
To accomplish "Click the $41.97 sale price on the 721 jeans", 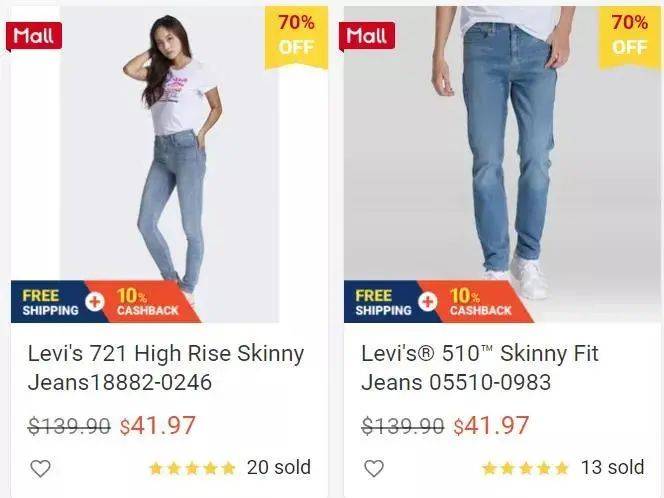I will (158, 426).
